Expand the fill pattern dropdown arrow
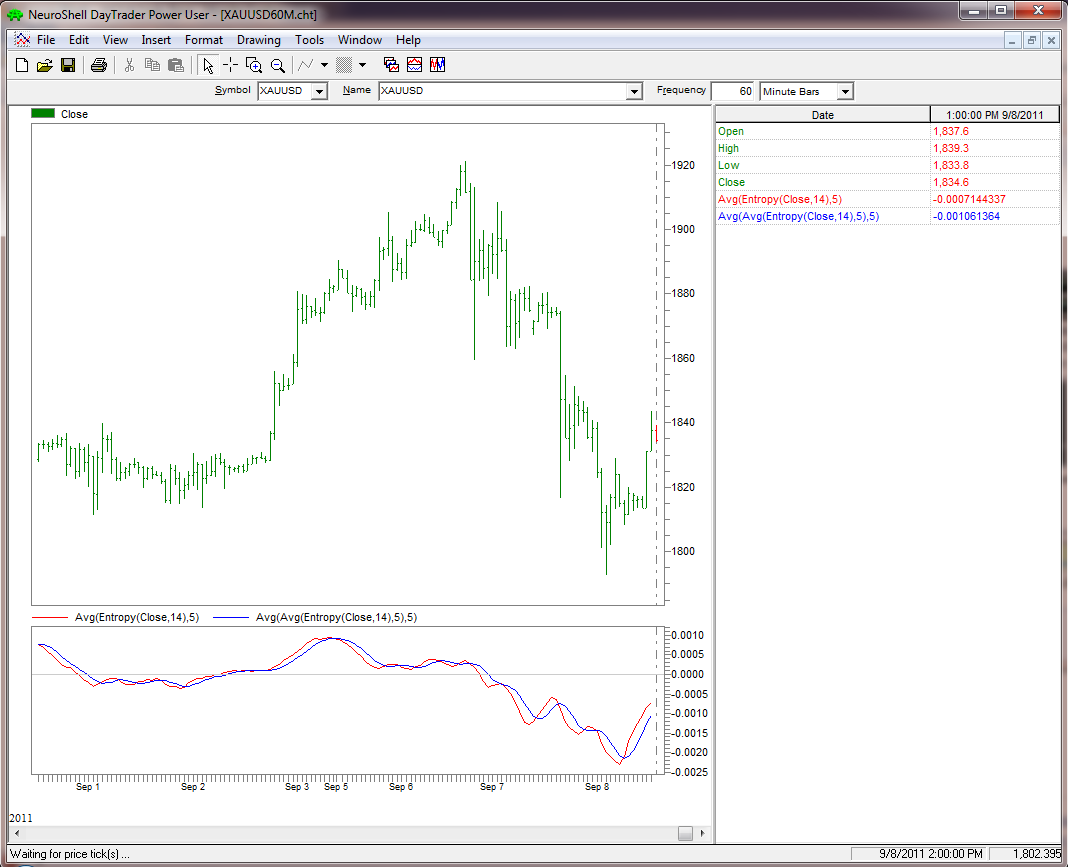1068x867 pixels. tap(362, 65)
